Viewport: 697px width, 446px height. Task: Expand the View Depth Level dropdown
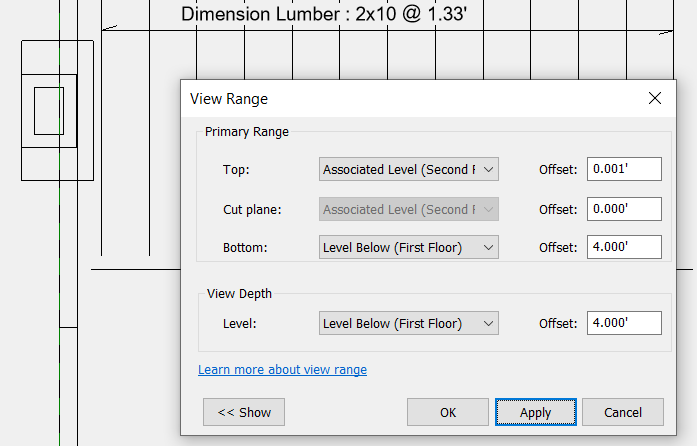click(x=408, y=324)
